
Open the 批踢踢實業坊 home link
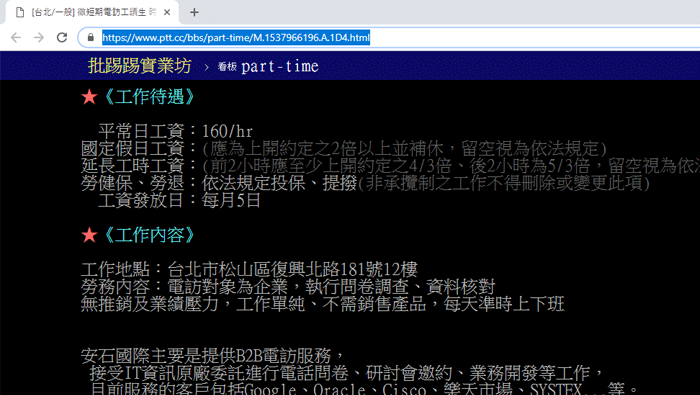(140, 66)
